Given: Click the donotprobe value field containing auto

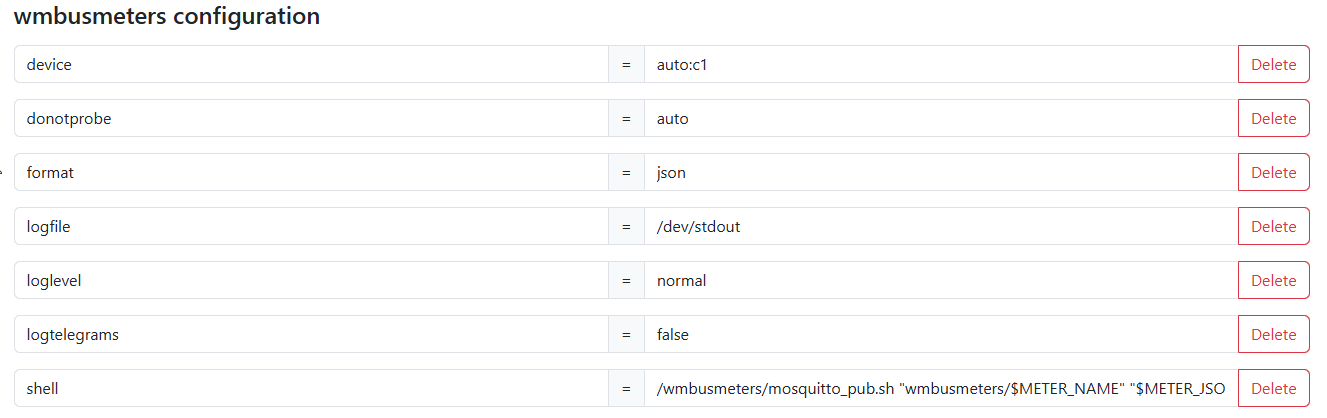Looking at the screenshot, I should coord(940,118).
